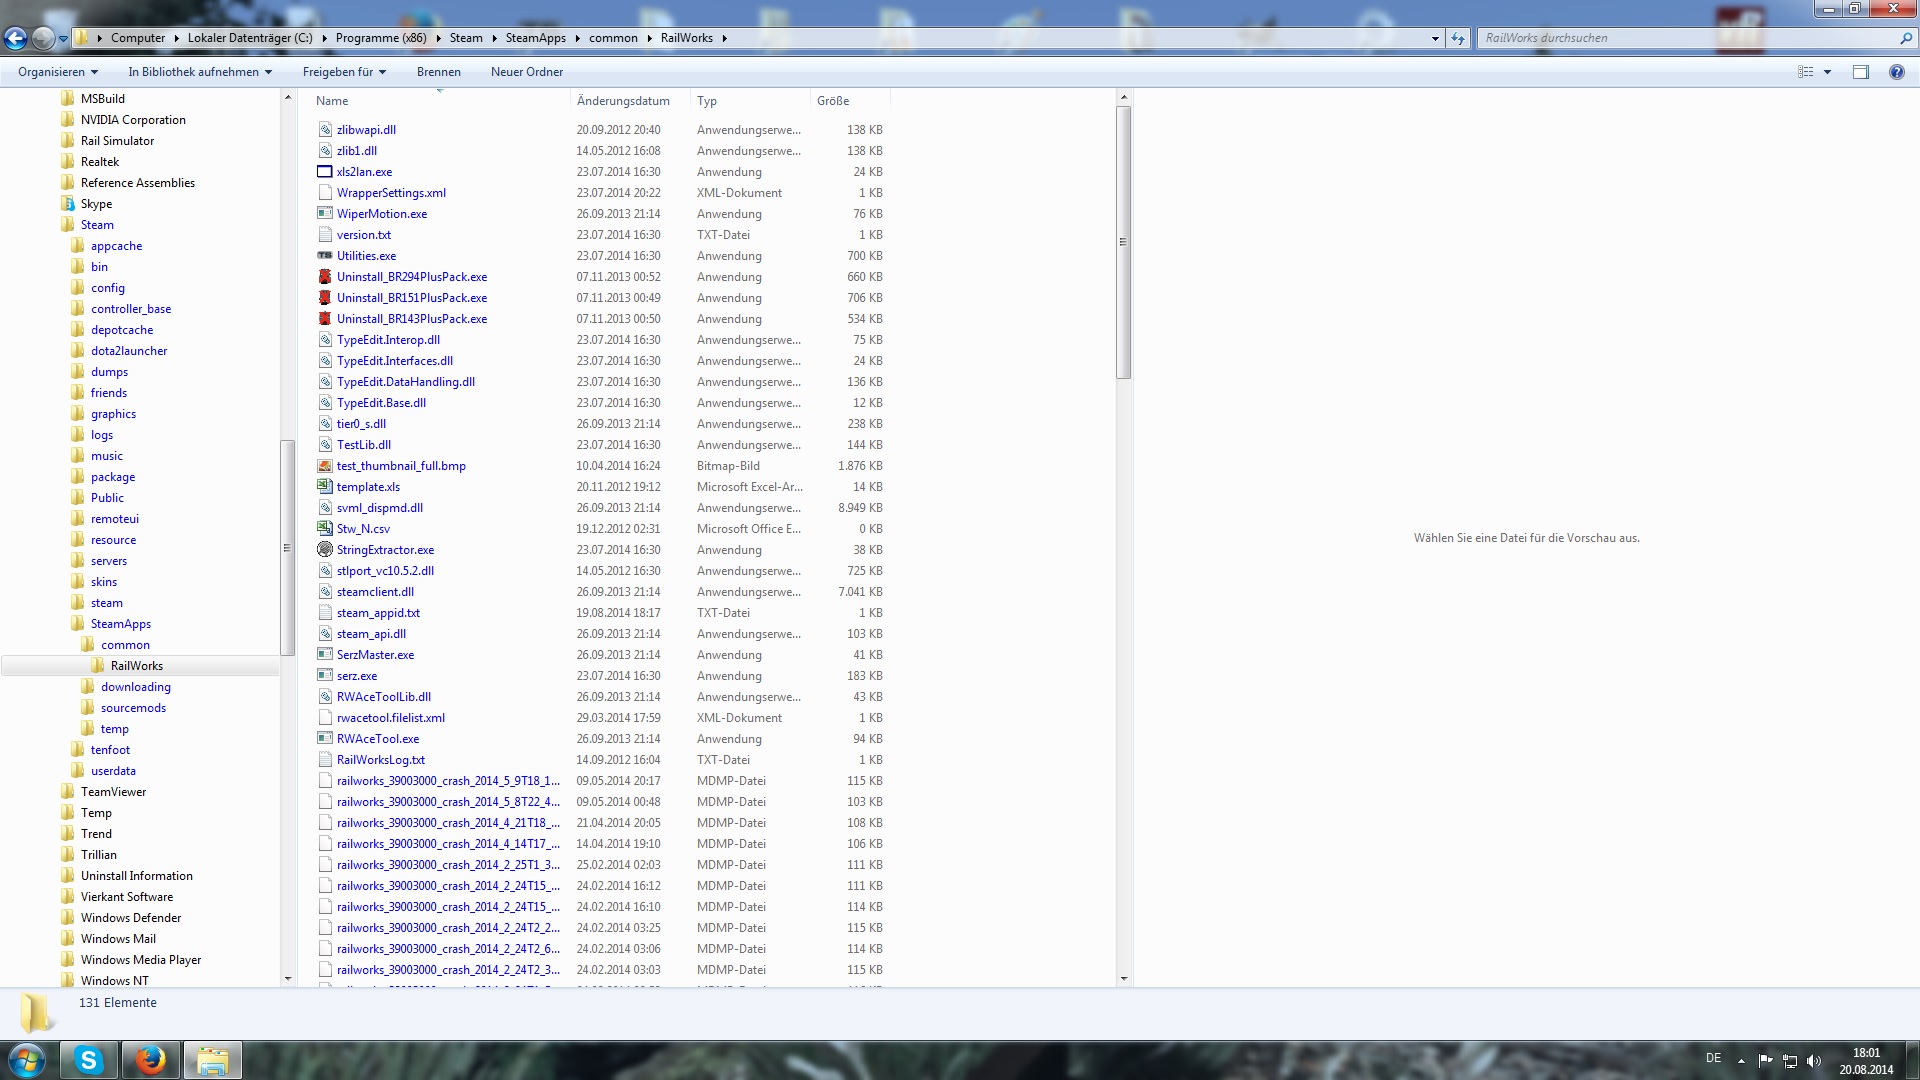Click the Brennen toolbar button
Viewport: 1920px width, 1080px height.
pos(439,72)
